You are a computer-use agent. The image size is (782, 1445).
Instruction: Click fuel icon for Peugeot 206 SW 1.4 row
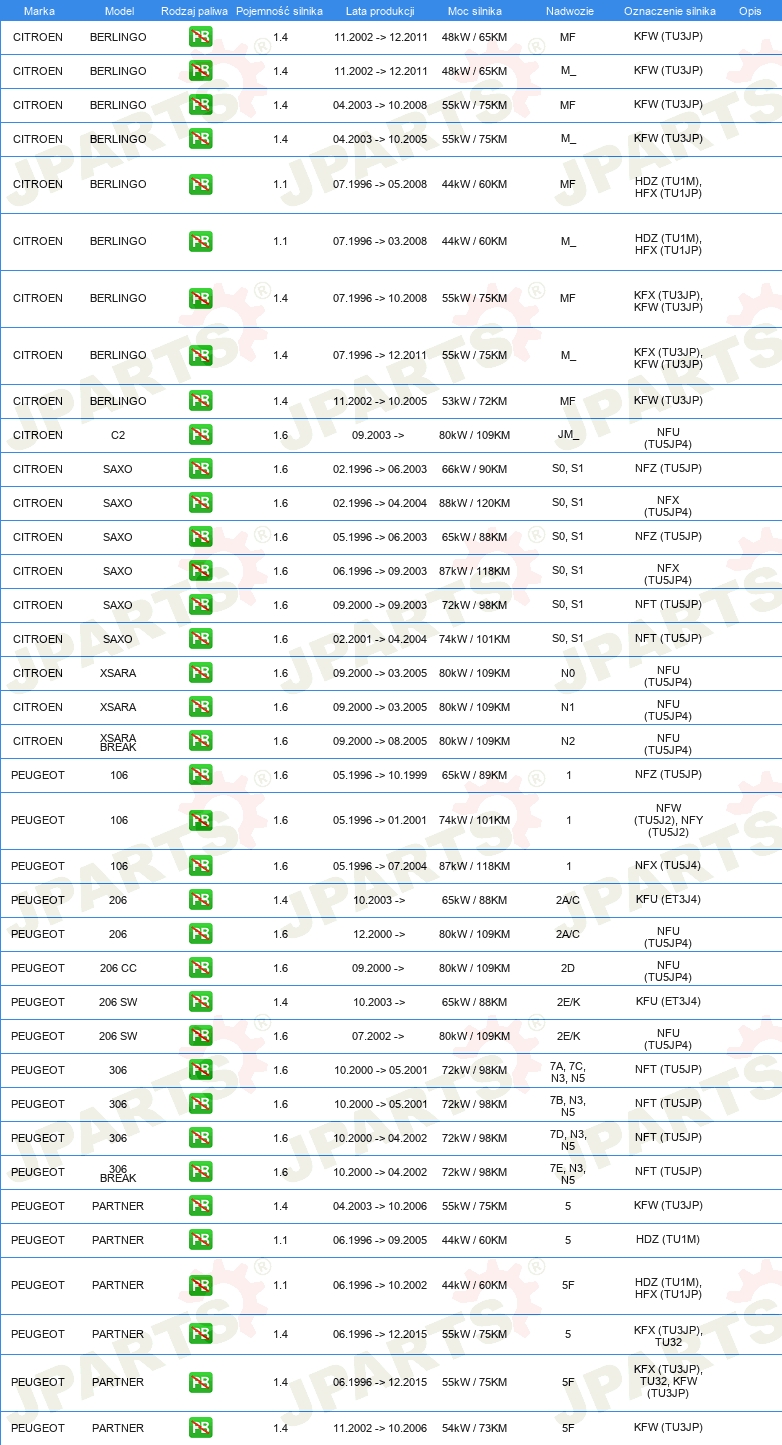pos(201,1002)
